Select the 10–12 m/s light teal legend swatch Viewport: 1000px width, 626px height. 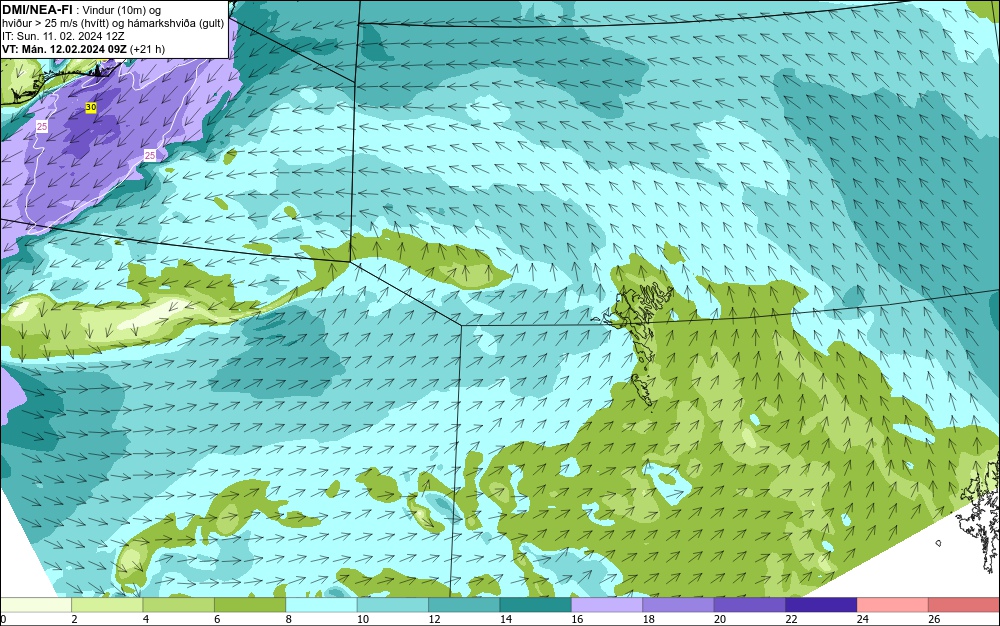[x=393, y=605]
